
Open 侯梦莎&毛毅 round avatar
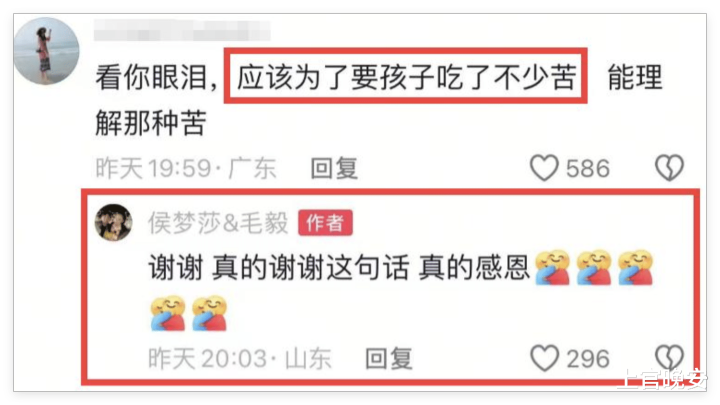tap(113, 223)
